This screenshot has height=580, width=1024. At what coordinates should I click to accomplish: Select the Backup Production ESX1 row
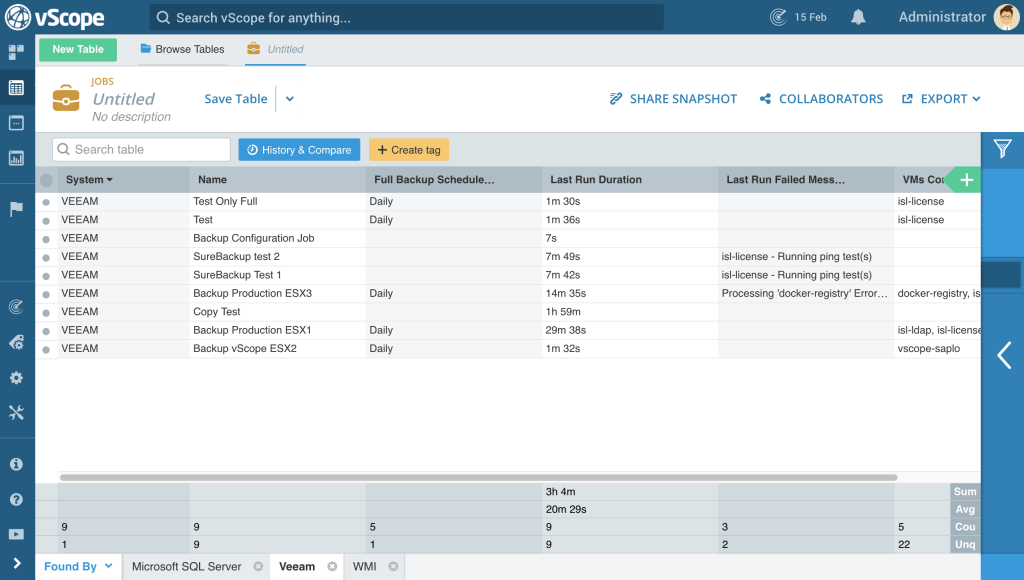pos(46,331)
